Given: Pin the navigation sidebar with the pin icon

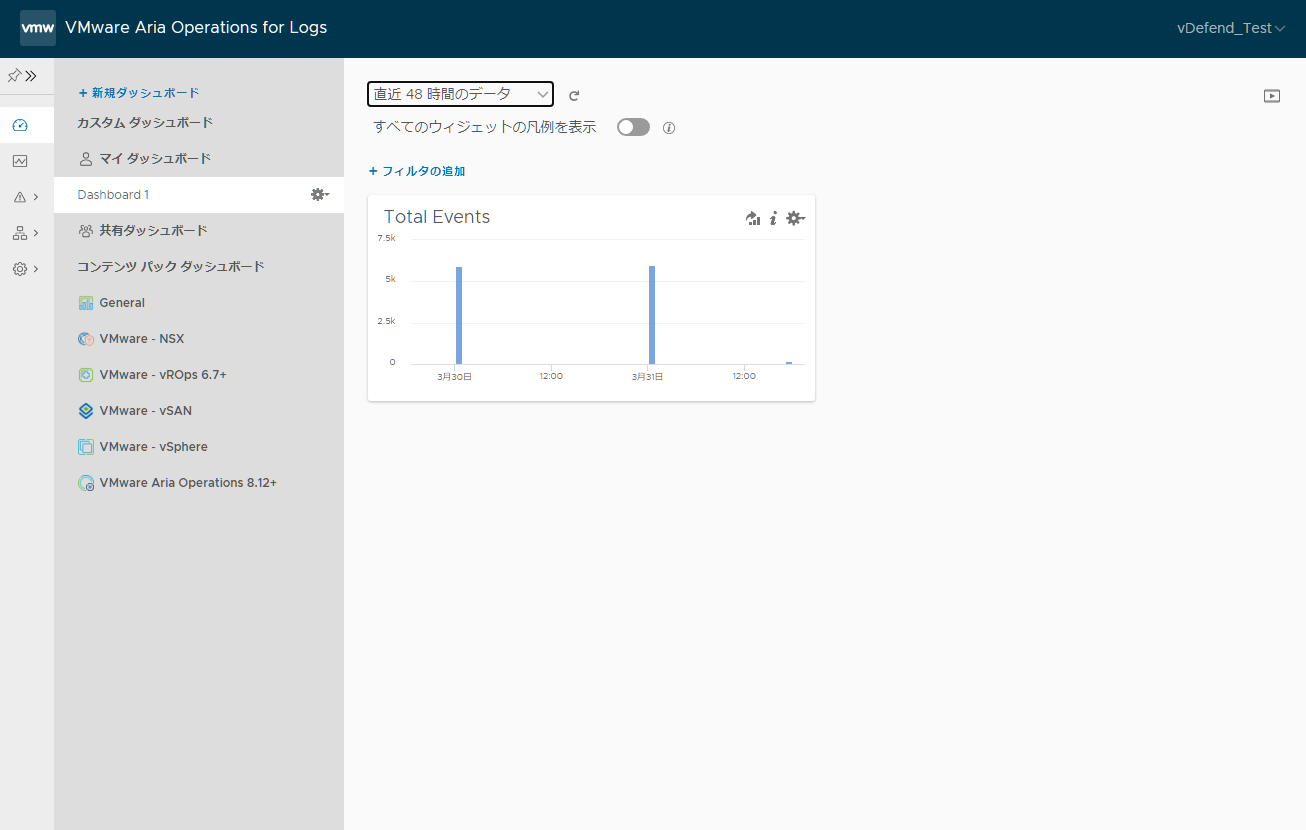Looking at the screenshot, I should [x=14, y=75].
